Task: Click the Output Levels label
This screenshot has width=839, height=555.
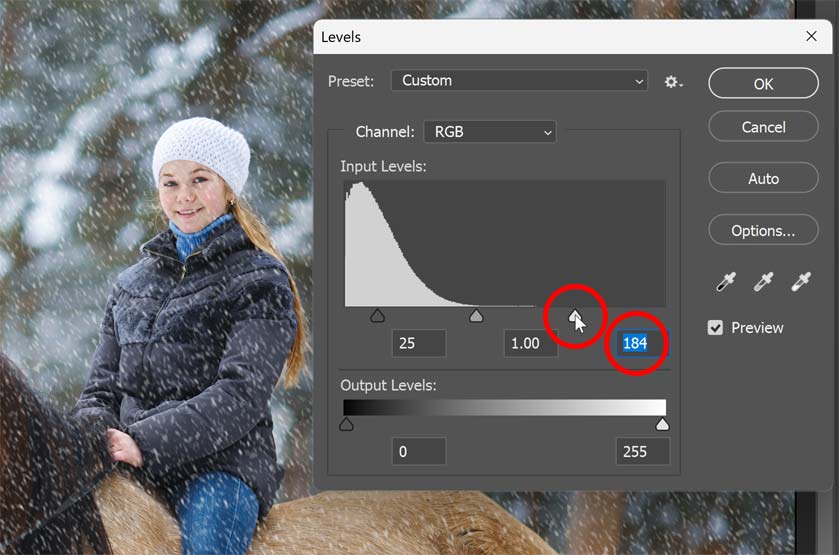Action: 388,385
